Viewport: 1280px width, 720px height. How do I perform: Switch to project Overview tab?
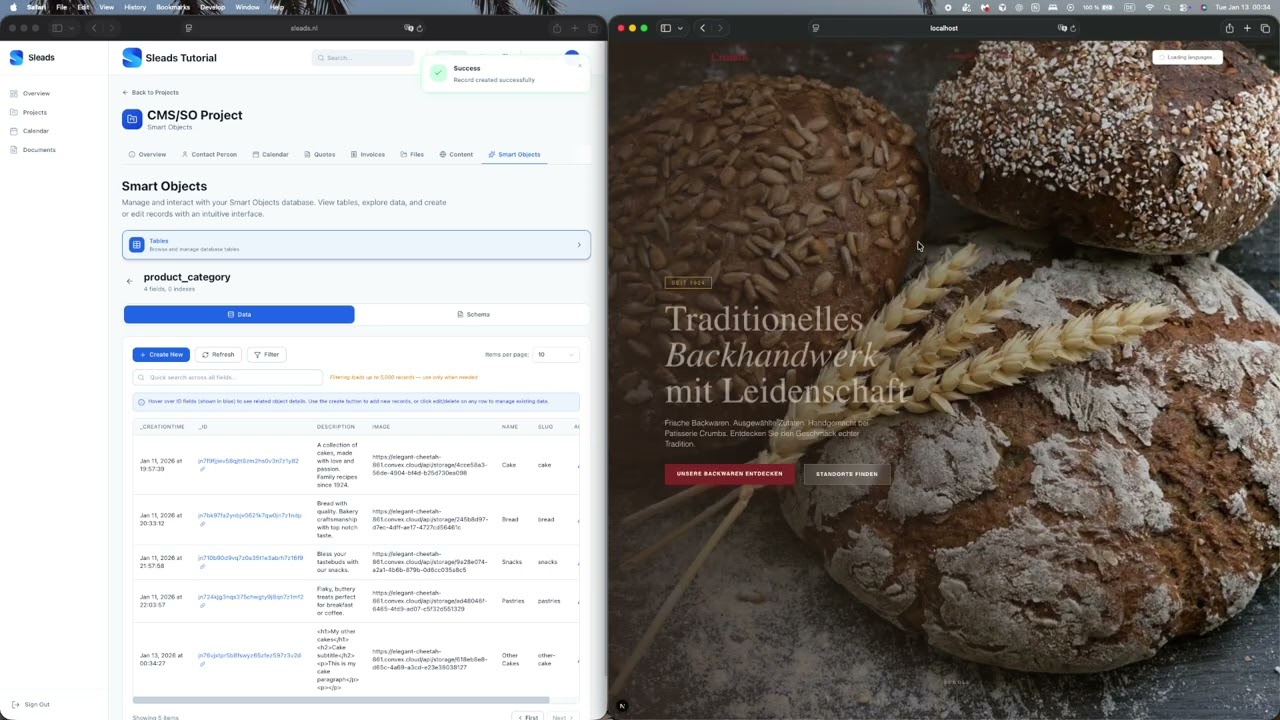click(x=147, y=154)
